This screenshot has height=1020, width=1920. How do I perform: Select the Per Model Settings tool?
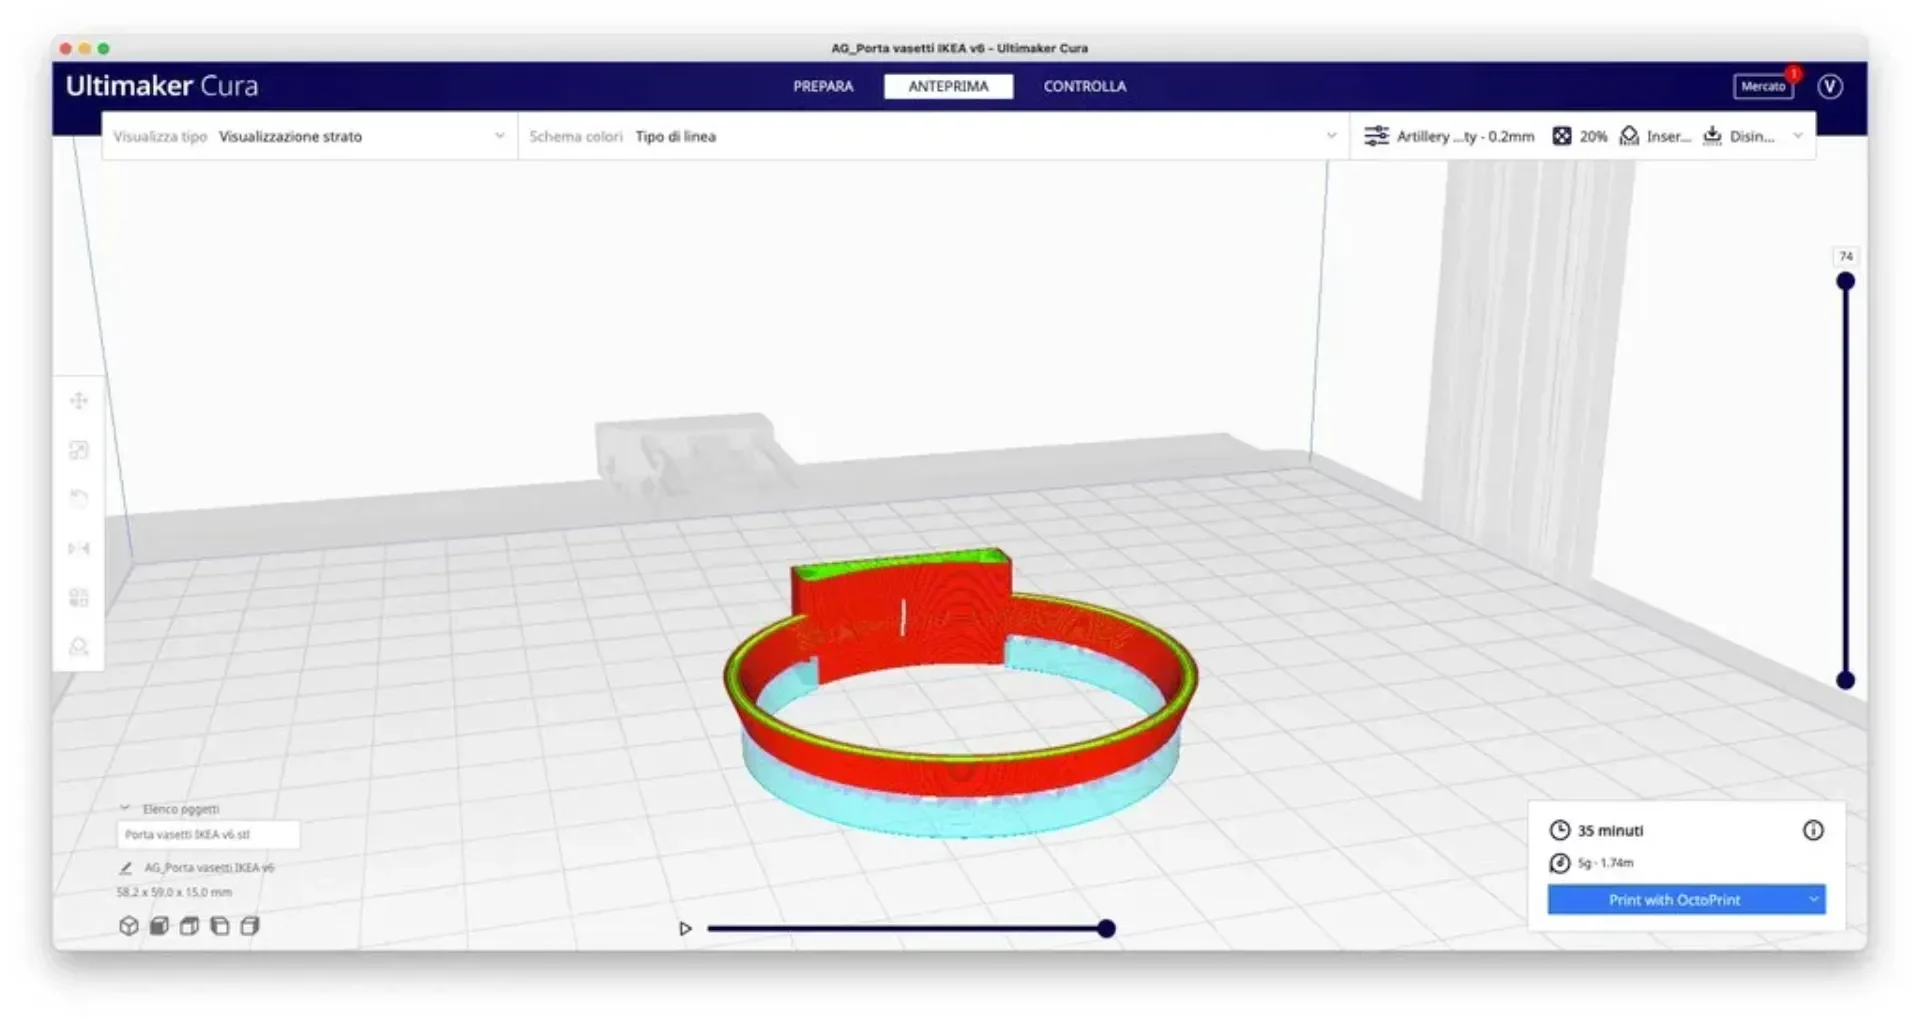(x=79, y=597)
